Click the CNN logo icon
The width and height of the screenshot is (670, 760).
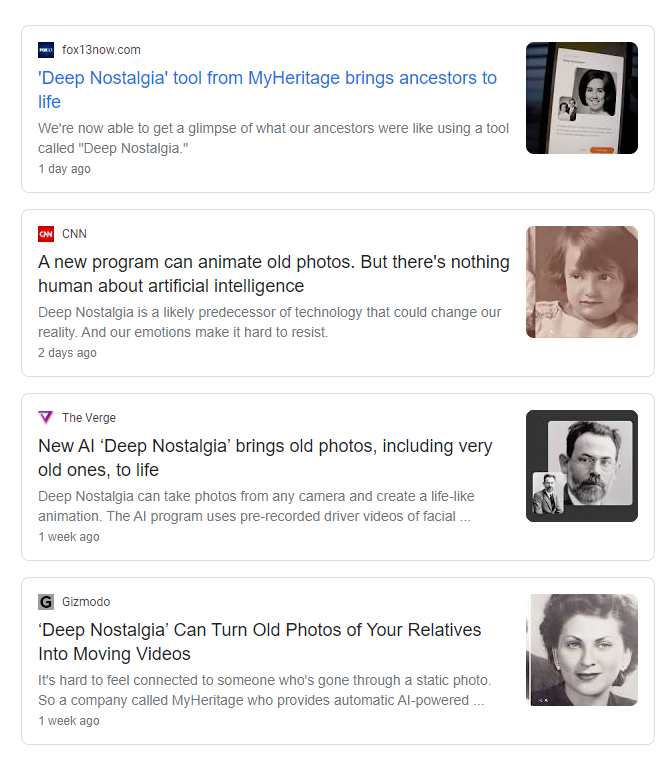pos(46,234)
